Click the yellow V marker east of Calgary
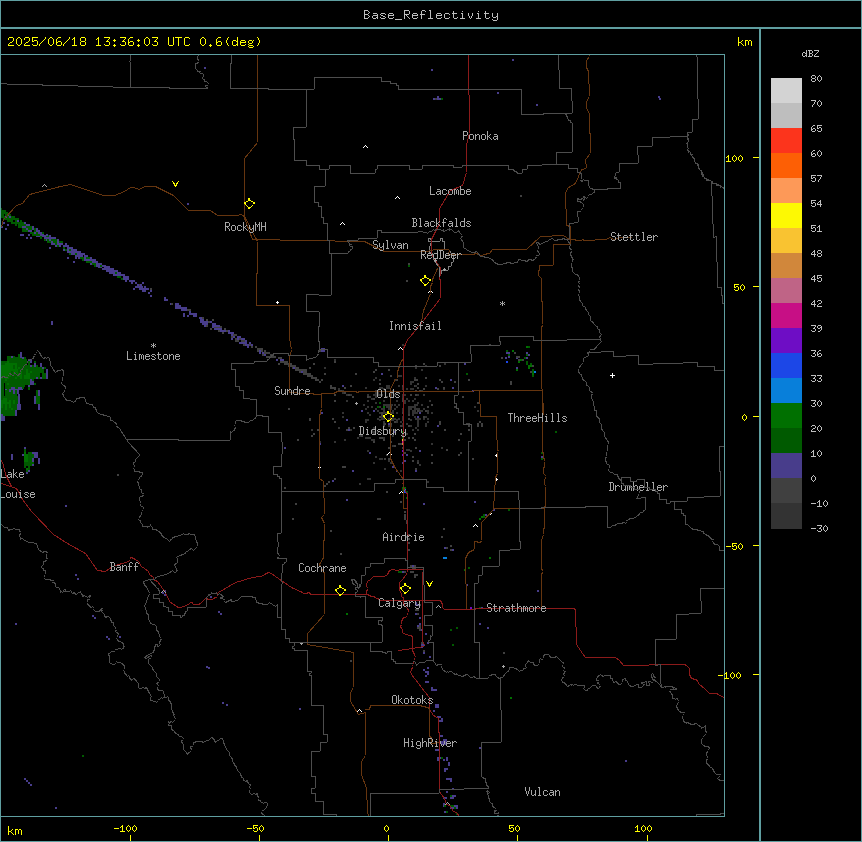Screen dimensions: 862x842 (429, 584)
